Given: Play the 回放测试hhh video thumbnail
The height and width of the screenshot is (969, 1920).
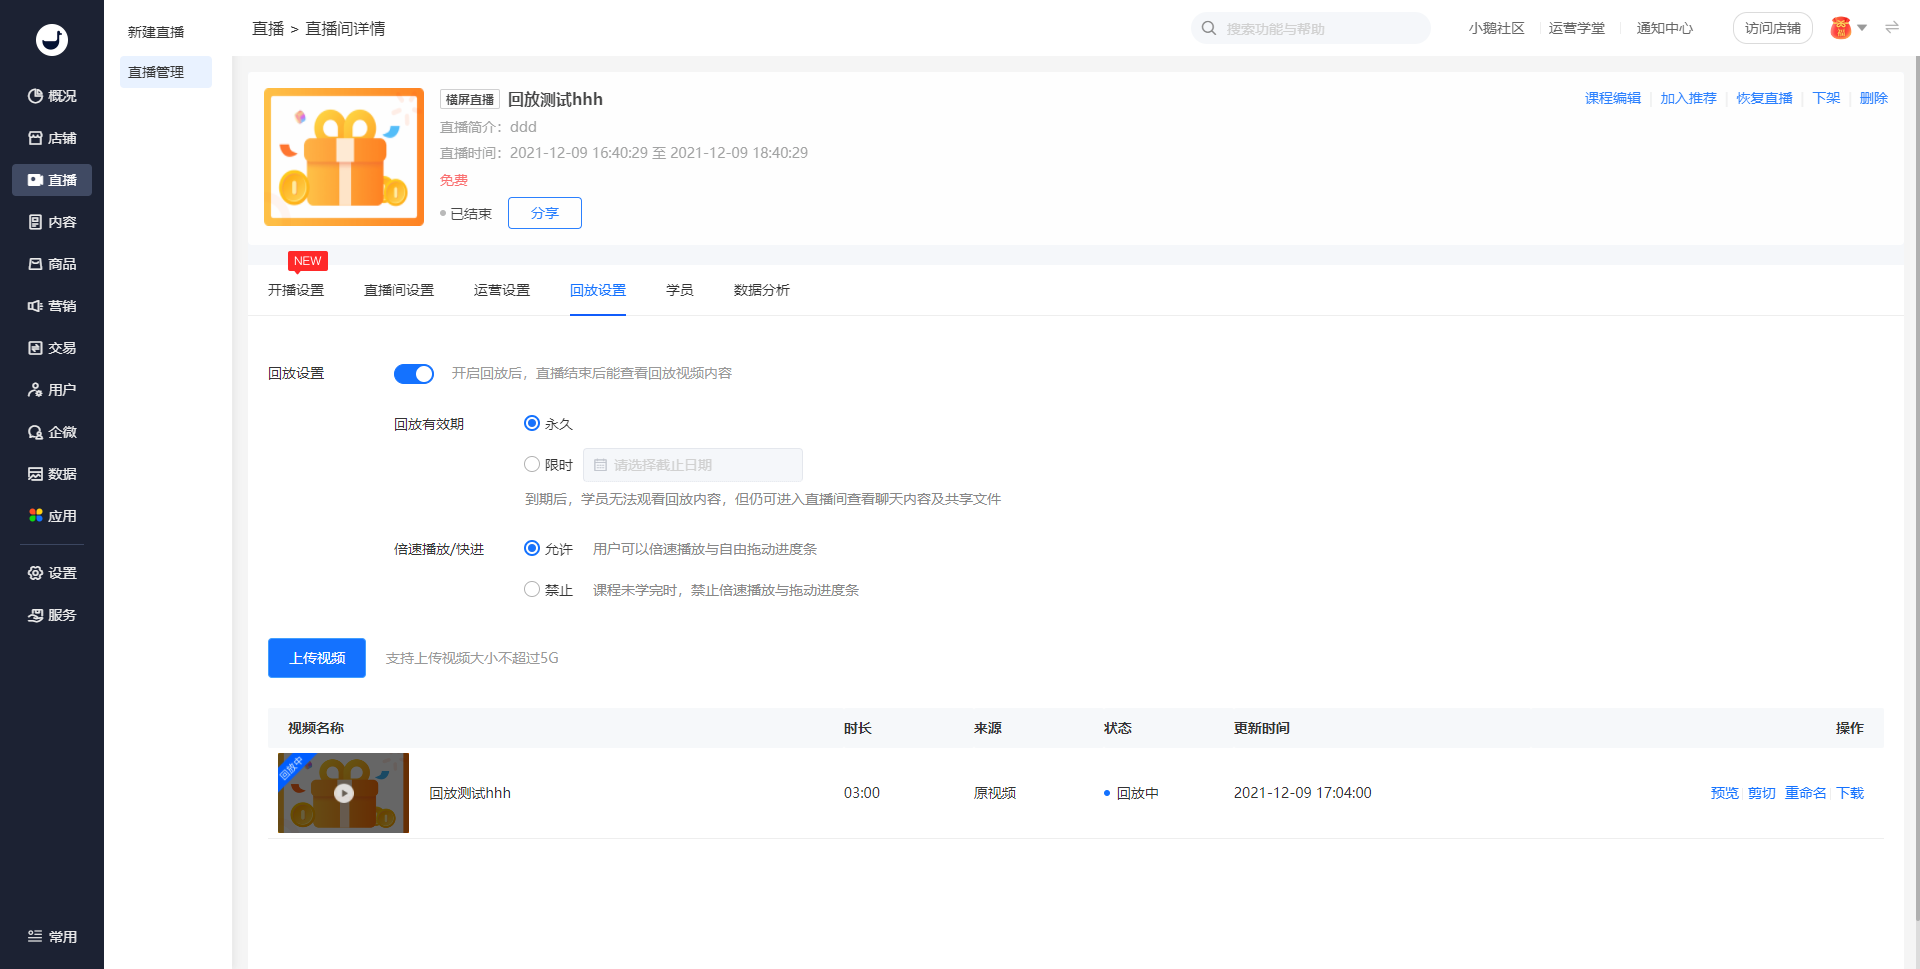Looking at the screenshot, I should point(343,792).
